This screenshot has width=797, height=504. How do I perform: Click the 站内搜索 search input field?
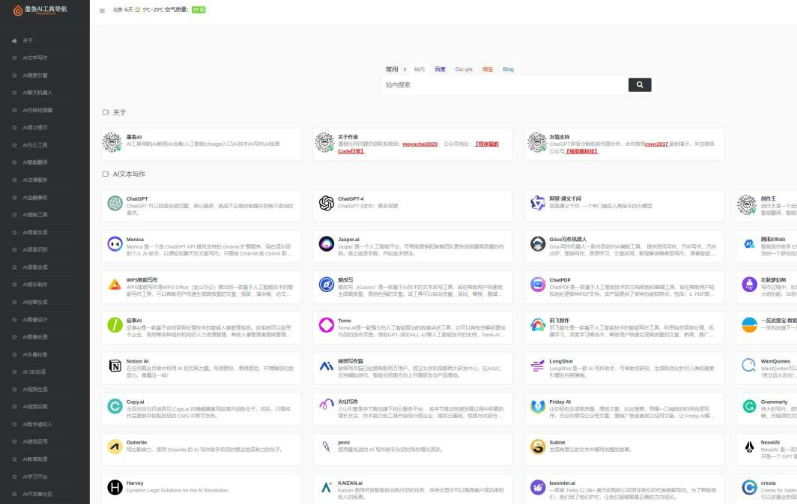[505, 85]
